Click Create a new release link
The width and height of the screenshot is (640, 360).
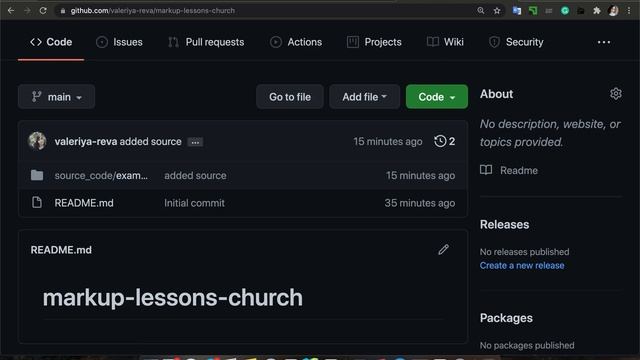click(522, 265)
